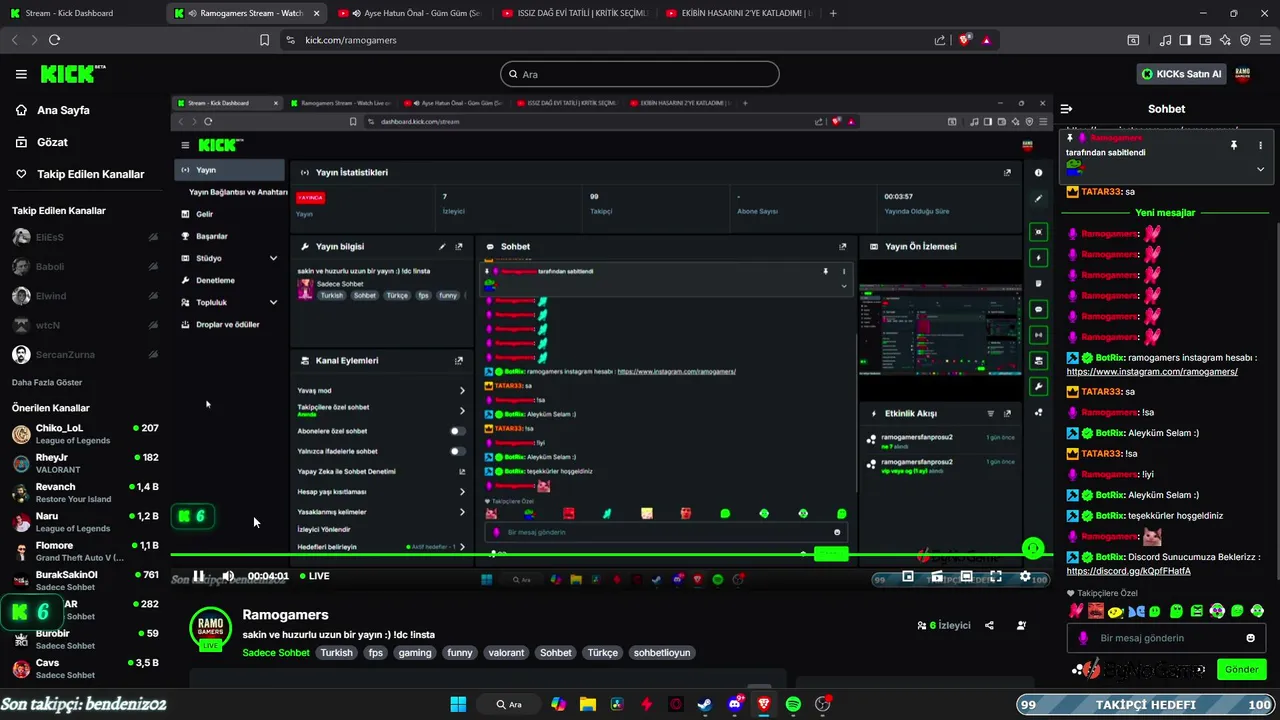Pause the live stream video
Screen dimensions: 1280x720
198,576
